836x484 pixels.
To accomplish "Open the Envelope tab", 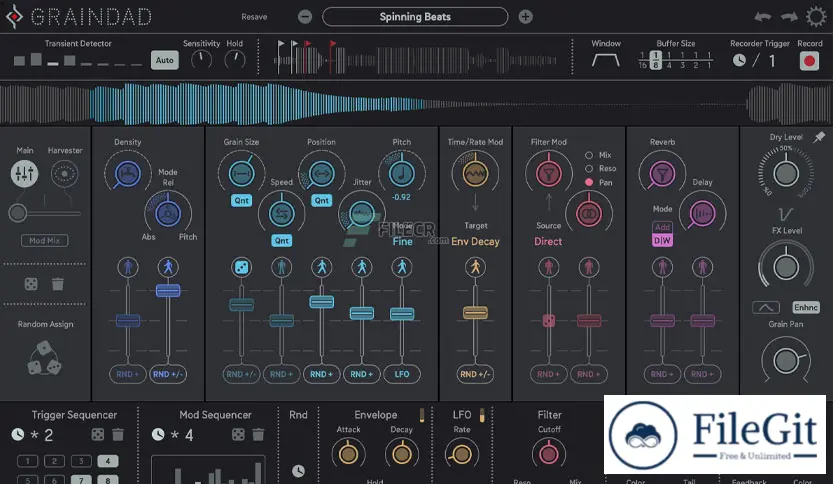I will pos(375,415).
